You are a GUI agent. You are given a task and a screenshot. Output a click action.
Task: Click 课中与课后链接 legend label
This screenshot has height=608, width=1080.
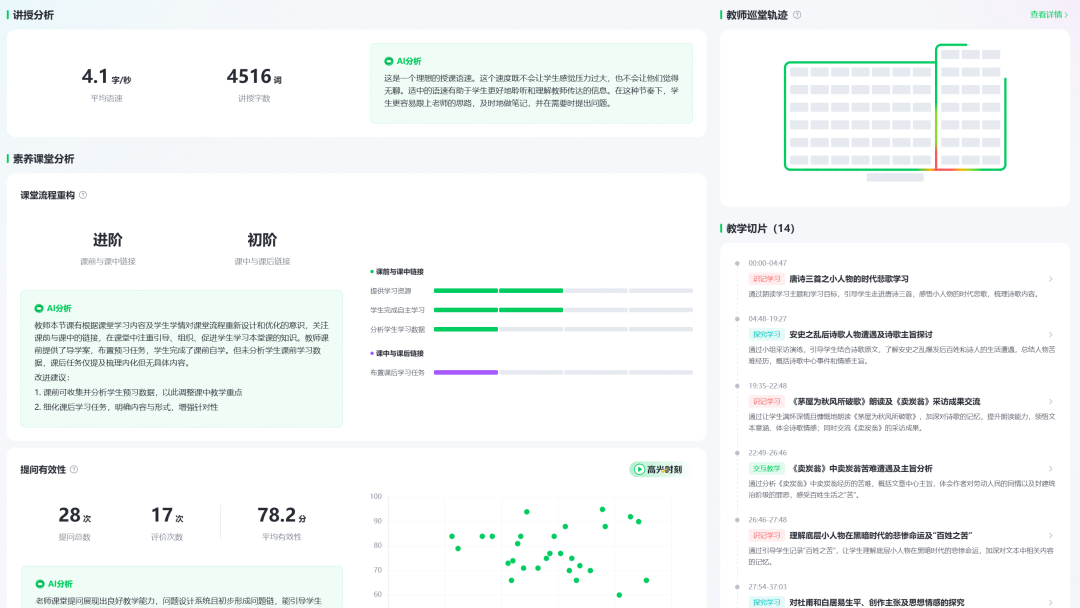coord(399,353)
